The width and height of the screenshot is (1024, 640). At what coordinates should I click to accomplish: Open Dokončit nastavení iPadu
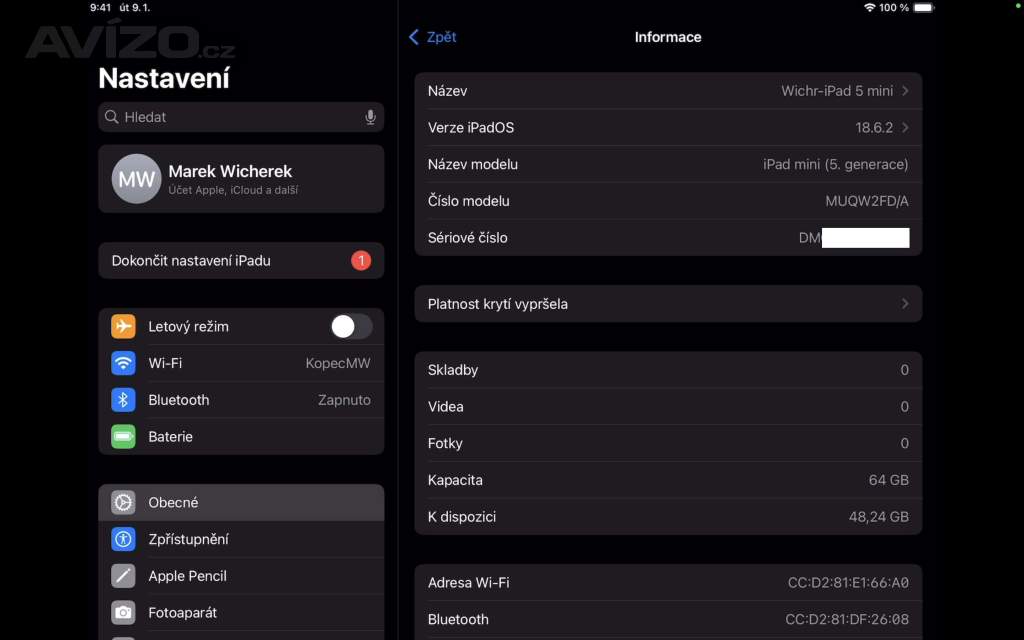[x=241, y=261]
